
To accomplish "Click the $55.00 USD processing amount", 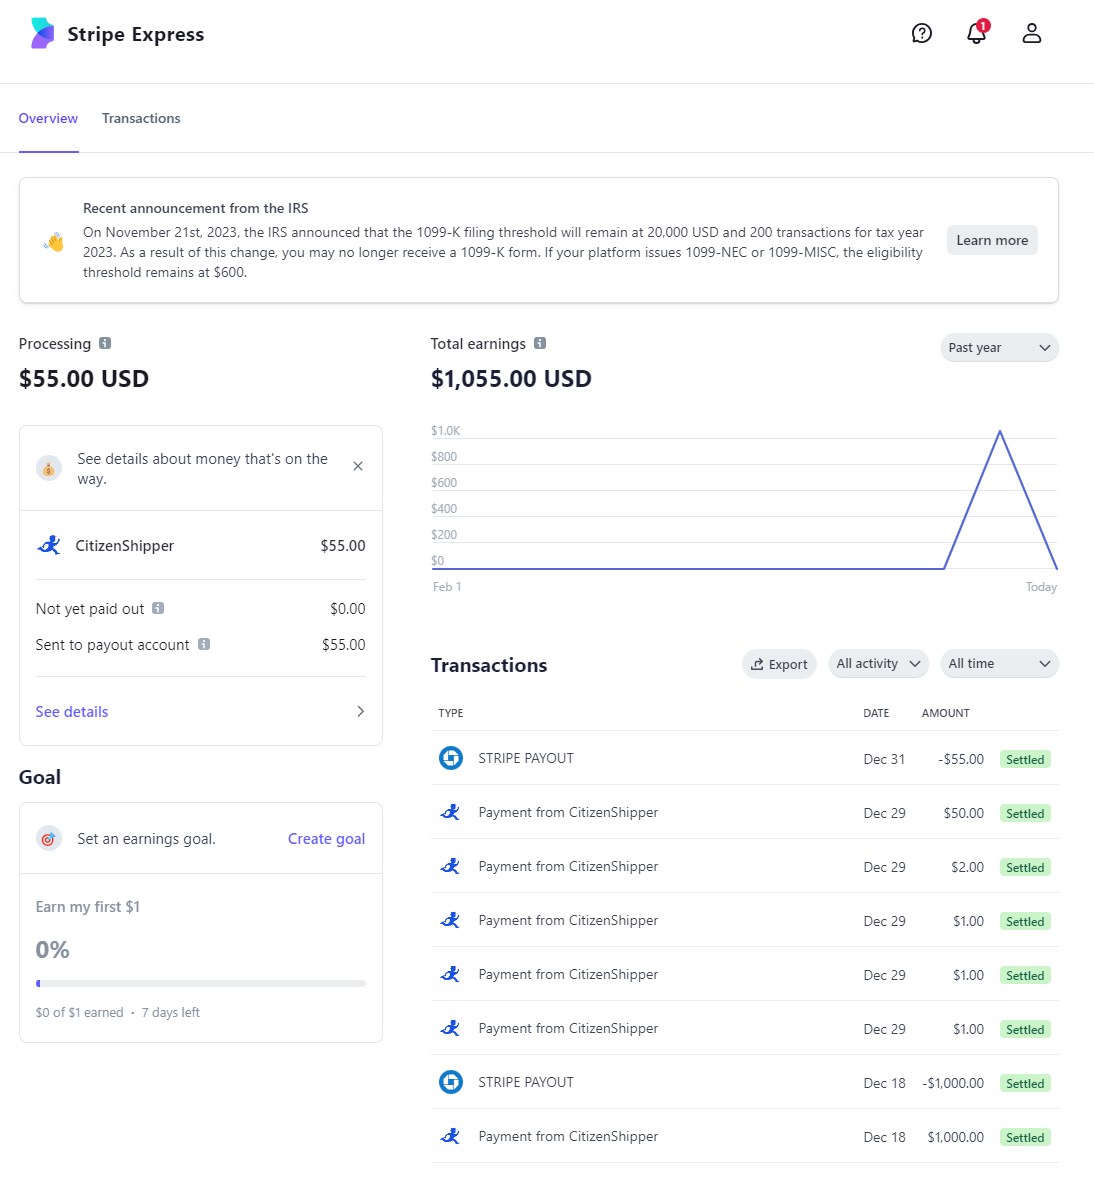I will [84, 378].
